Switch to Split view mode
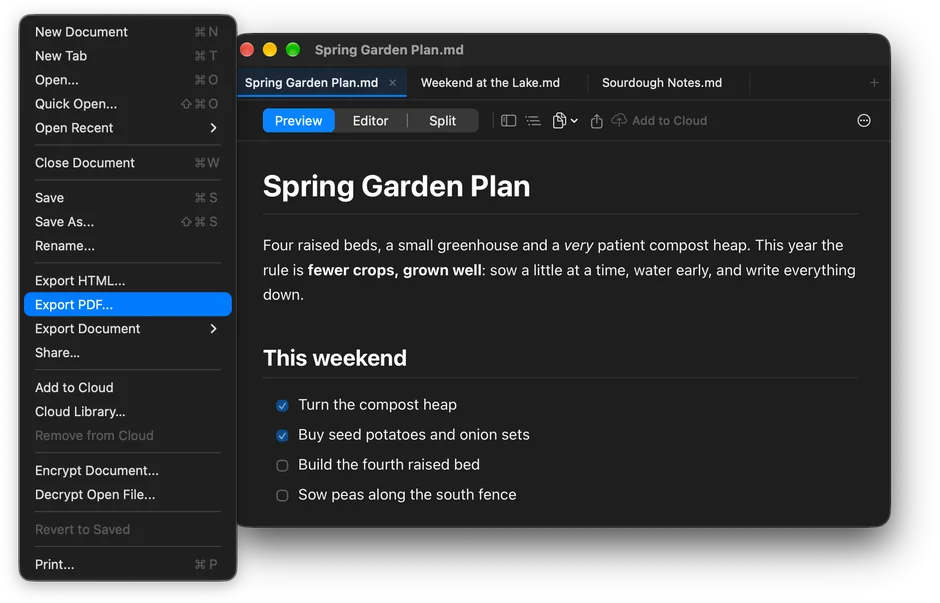Viewport: 940px width, 603px height. [x=442, y=120]
